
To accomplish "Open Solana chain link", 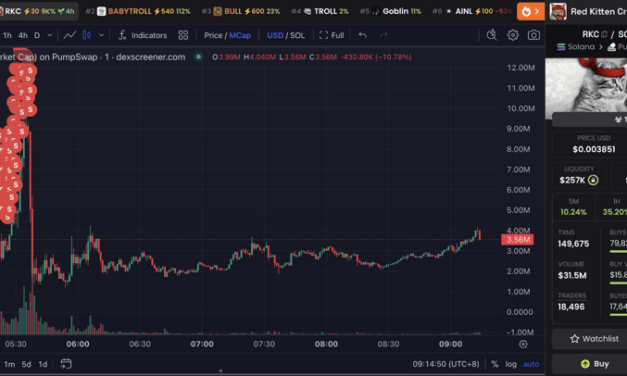I will click(576, 47).
